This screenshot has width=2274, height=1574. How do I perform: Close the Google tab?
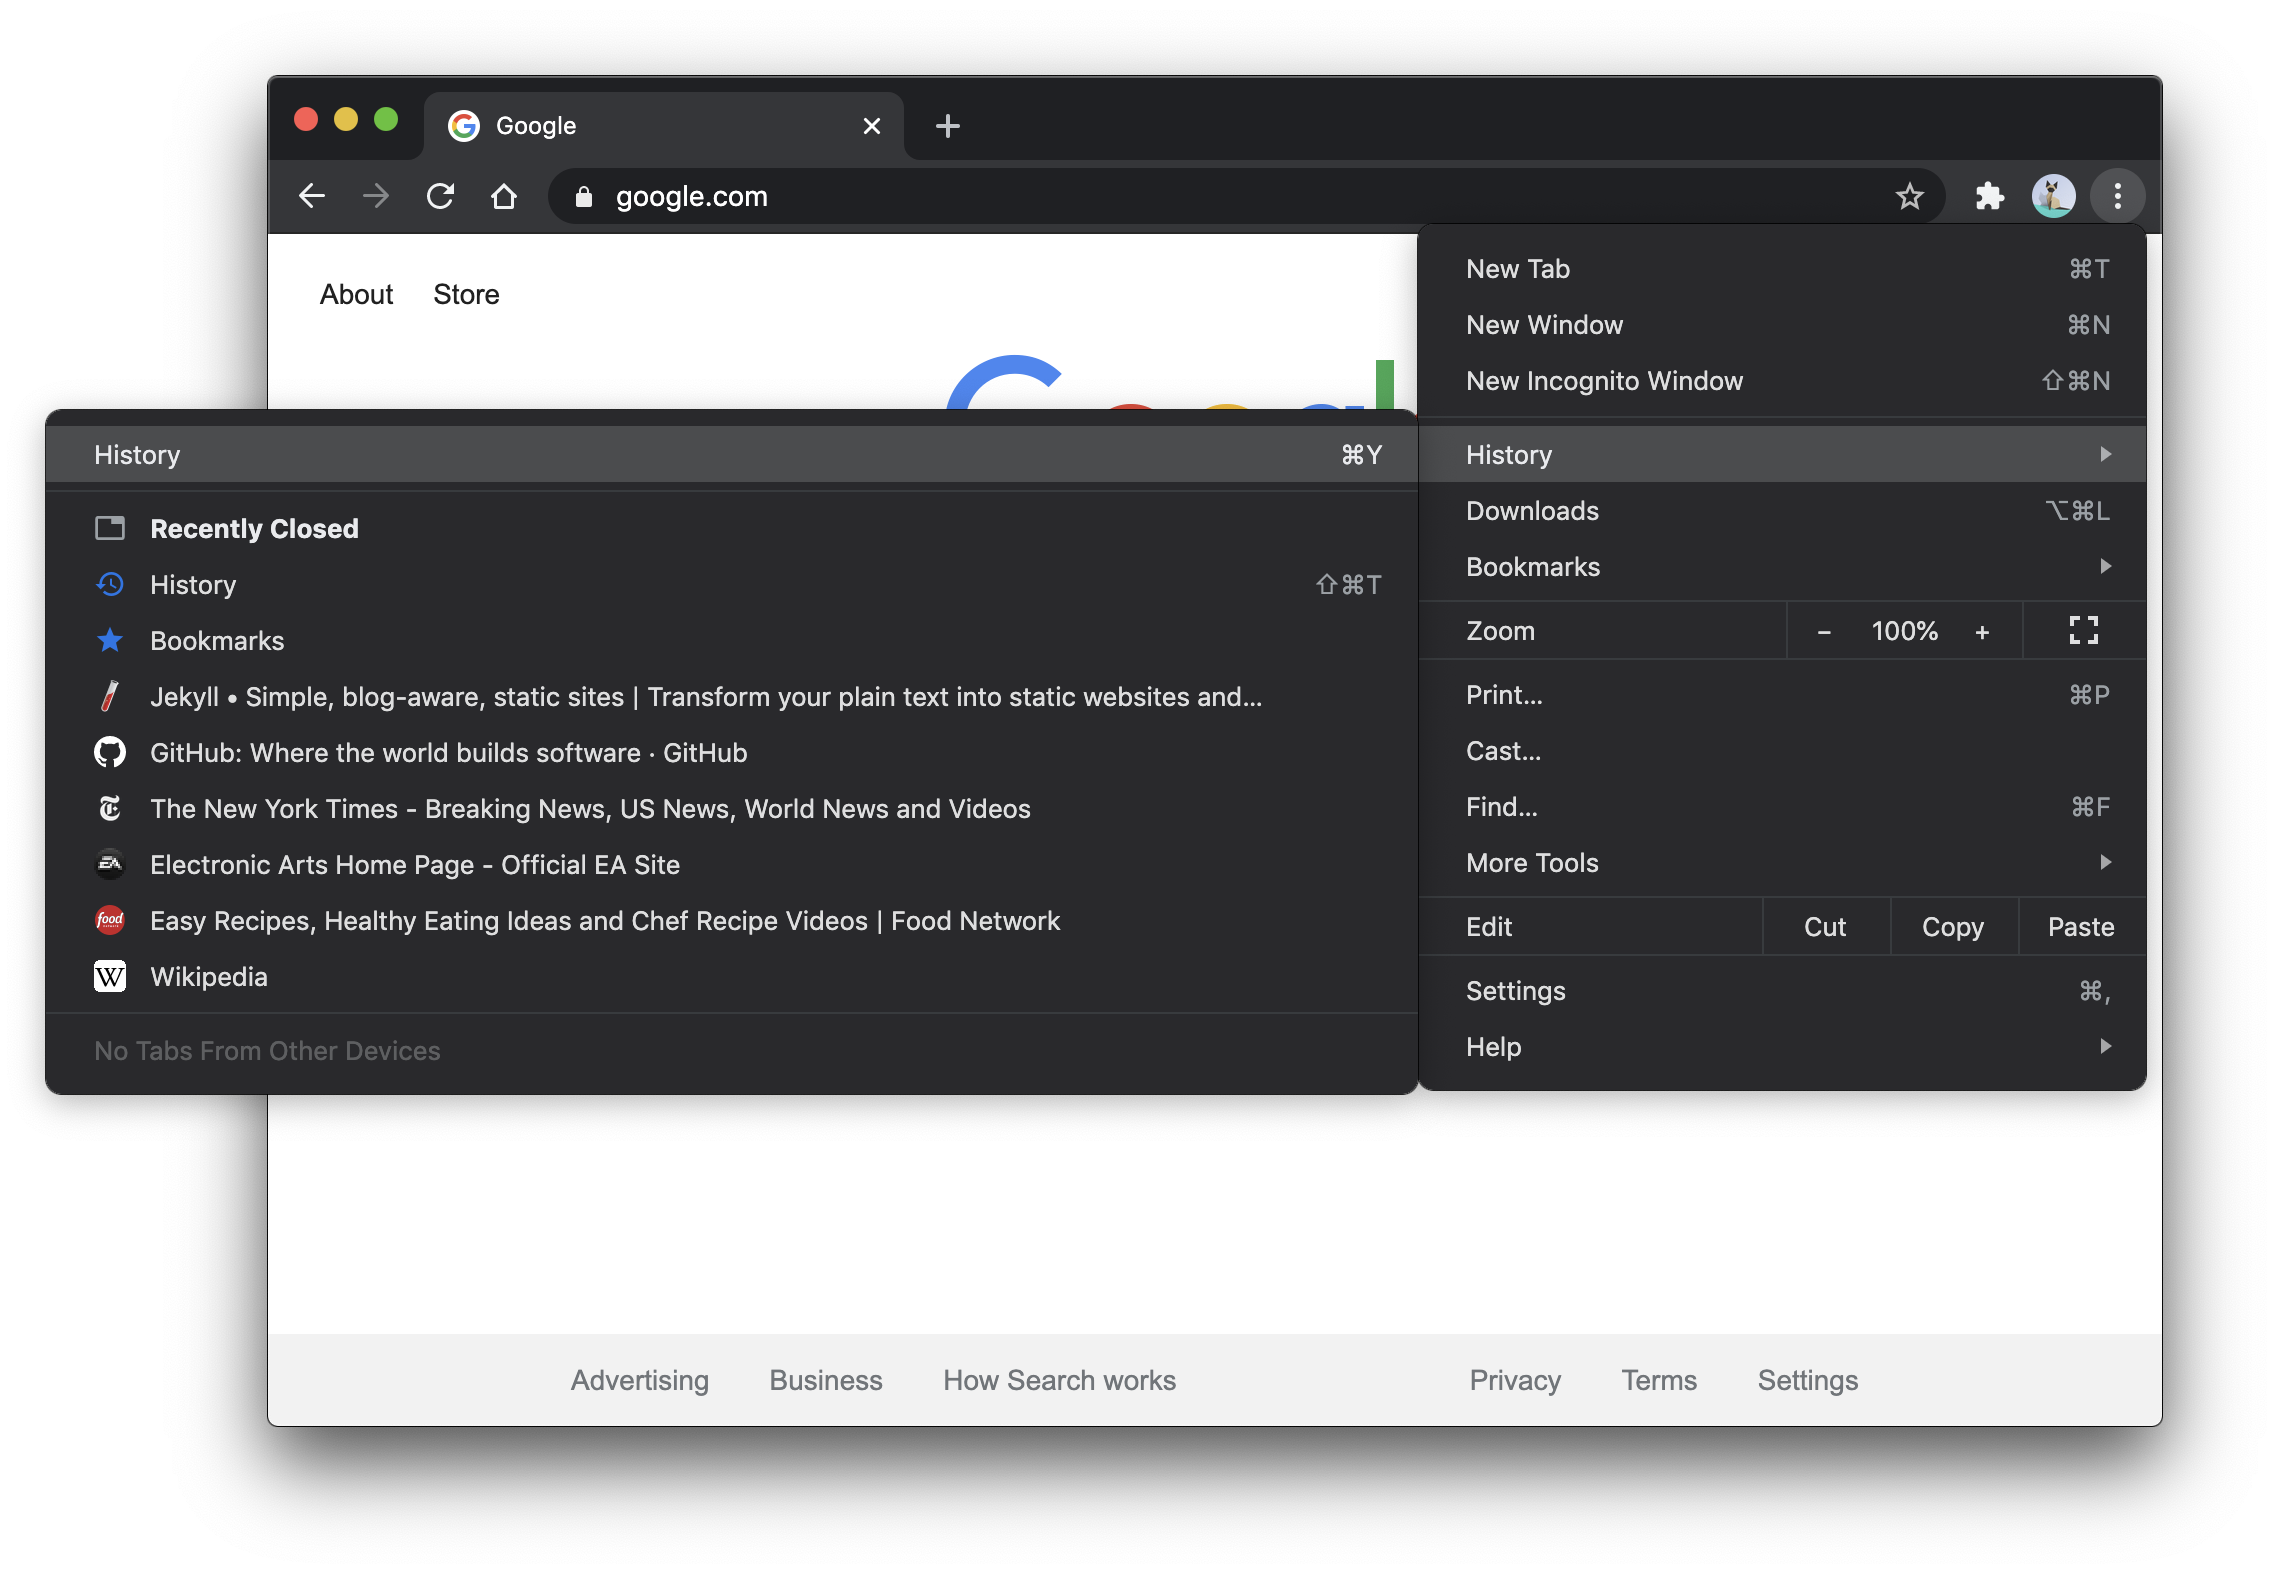[x=871, y=126]
